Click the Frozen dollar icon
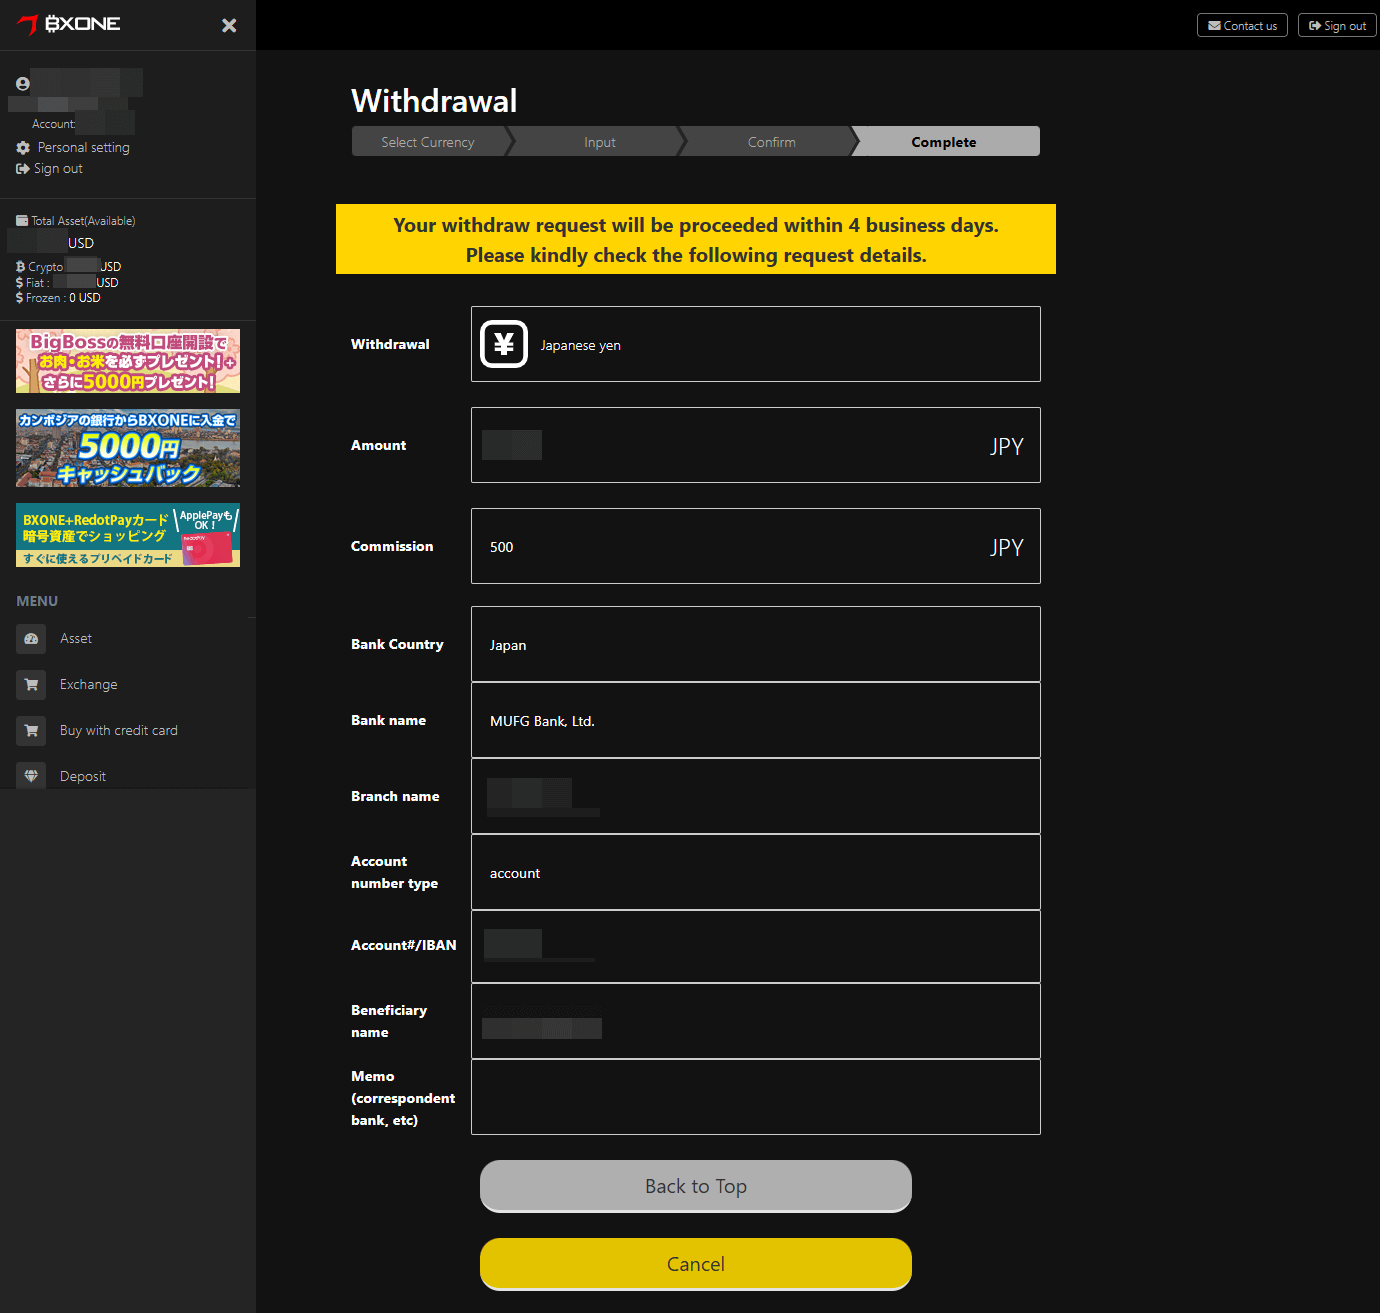1380x1313 pixels. [19, 298]
